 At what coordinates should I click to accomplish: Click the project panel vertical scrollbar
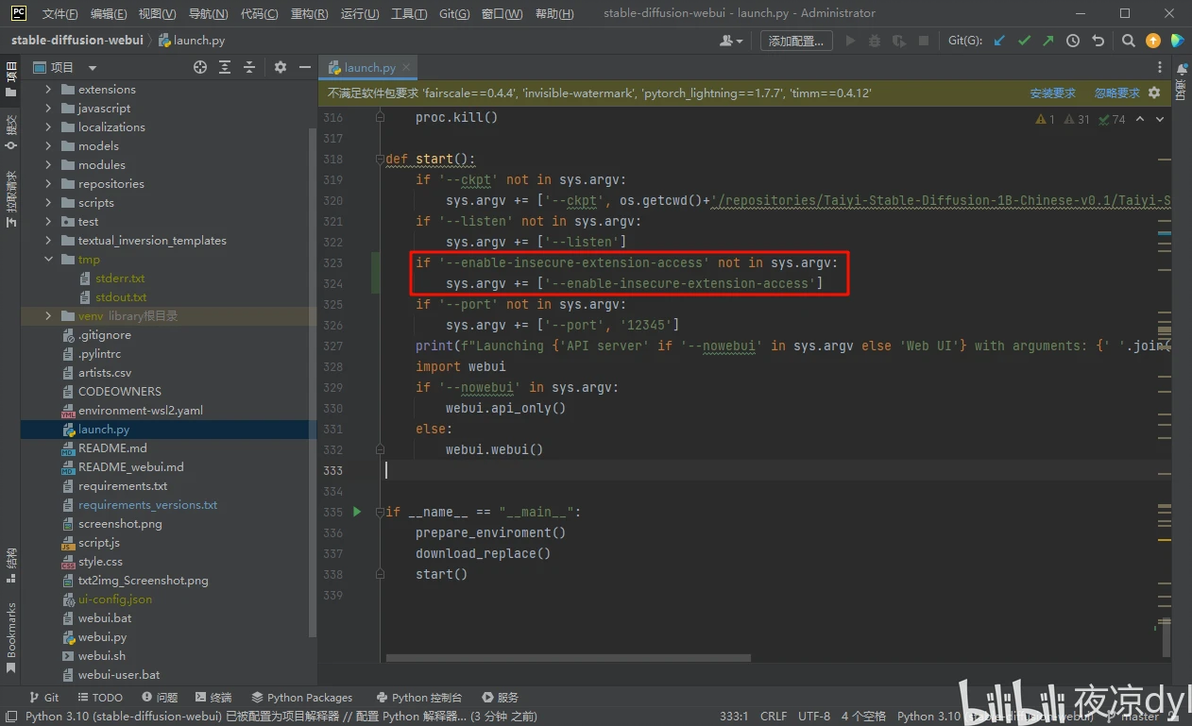point(312,384)
